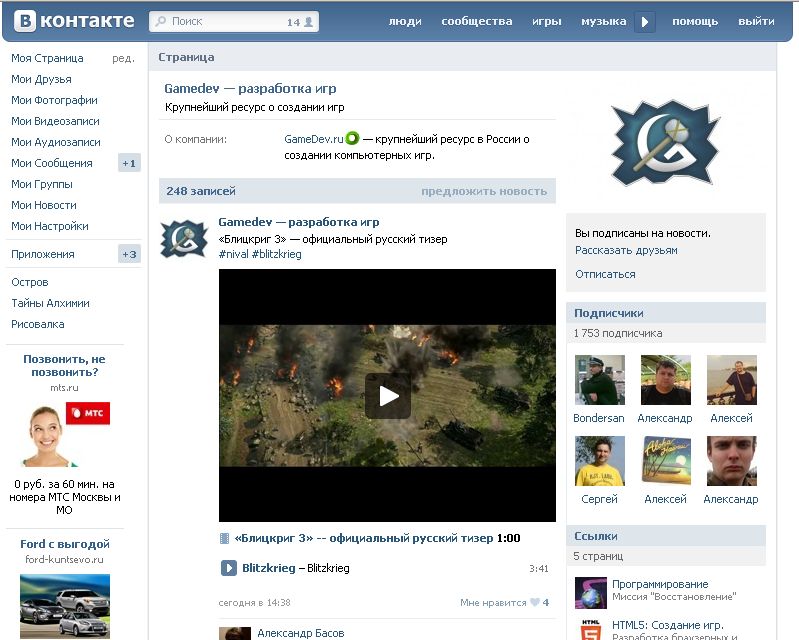The height and width of the screenshot is (640, 799).
Task: Click the Мне нравится label
Action: (493, 602)
